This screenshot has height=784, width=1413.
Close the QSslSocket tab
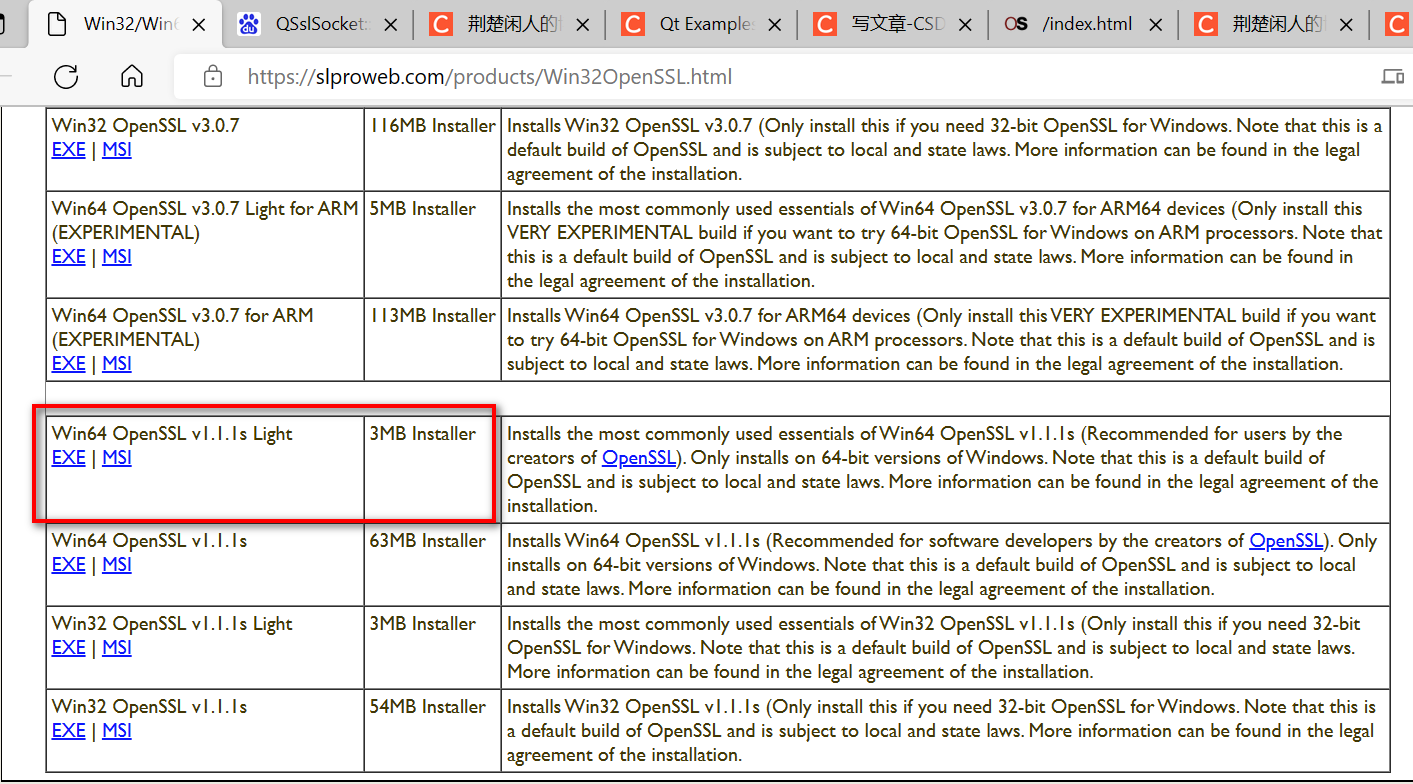(391, 24)
